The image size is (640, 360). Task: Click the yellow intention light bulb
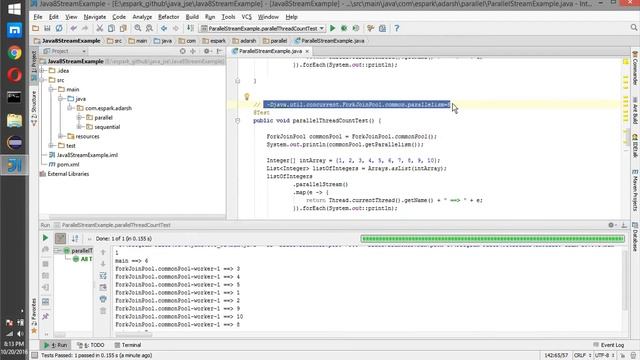(247, 97)
